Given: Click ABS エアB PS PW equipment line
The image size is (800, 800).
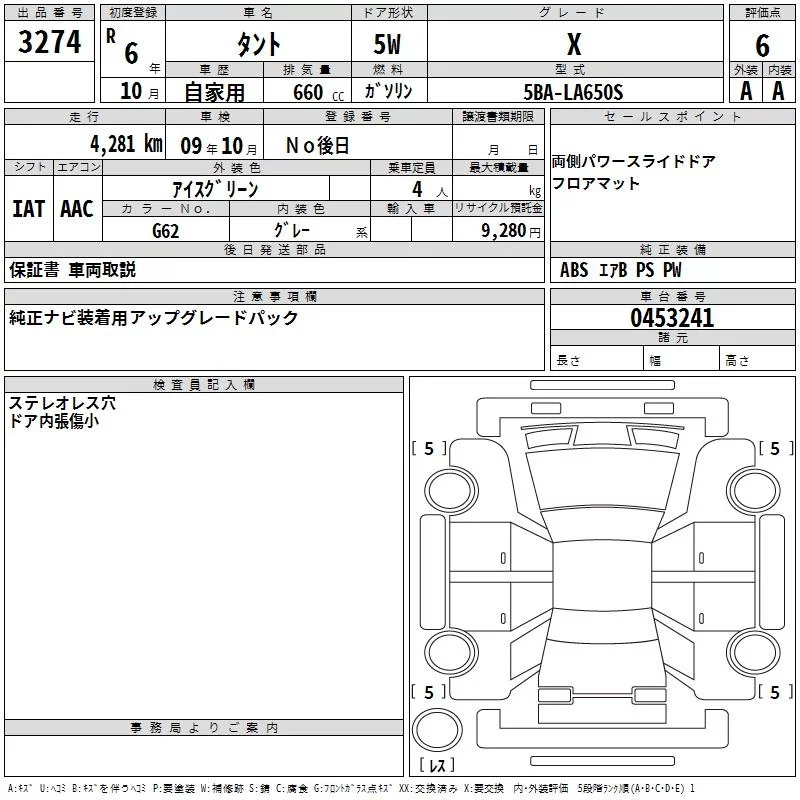Looking at the screenshot, I should pyautogui.click(x=620, y=270).
